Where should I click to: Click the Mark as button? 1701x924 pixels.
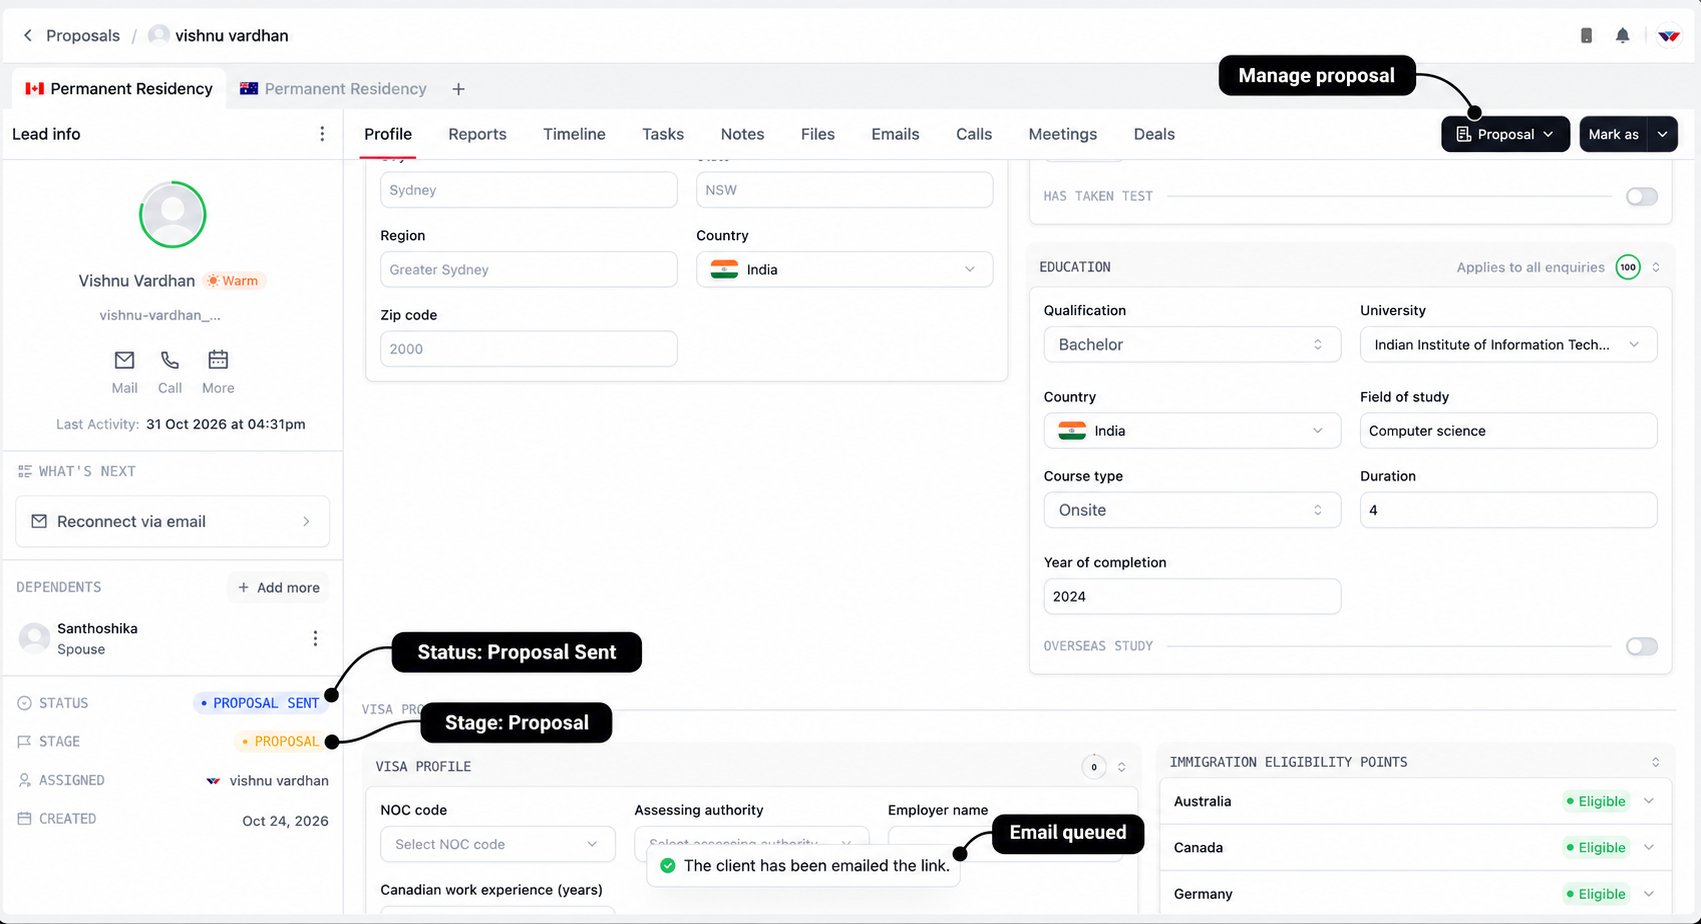(x=1613, y=134)
